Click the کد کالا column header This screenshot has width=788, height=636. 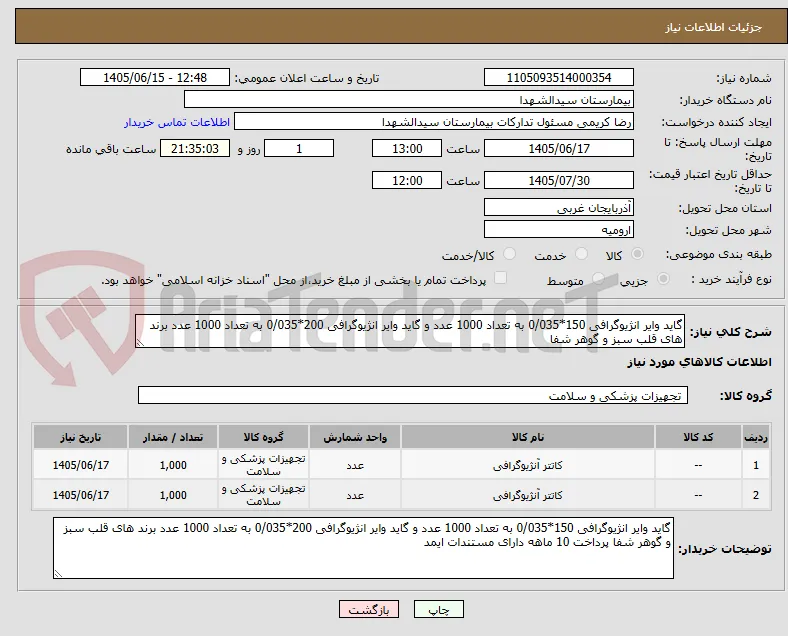tap(698, 437)
